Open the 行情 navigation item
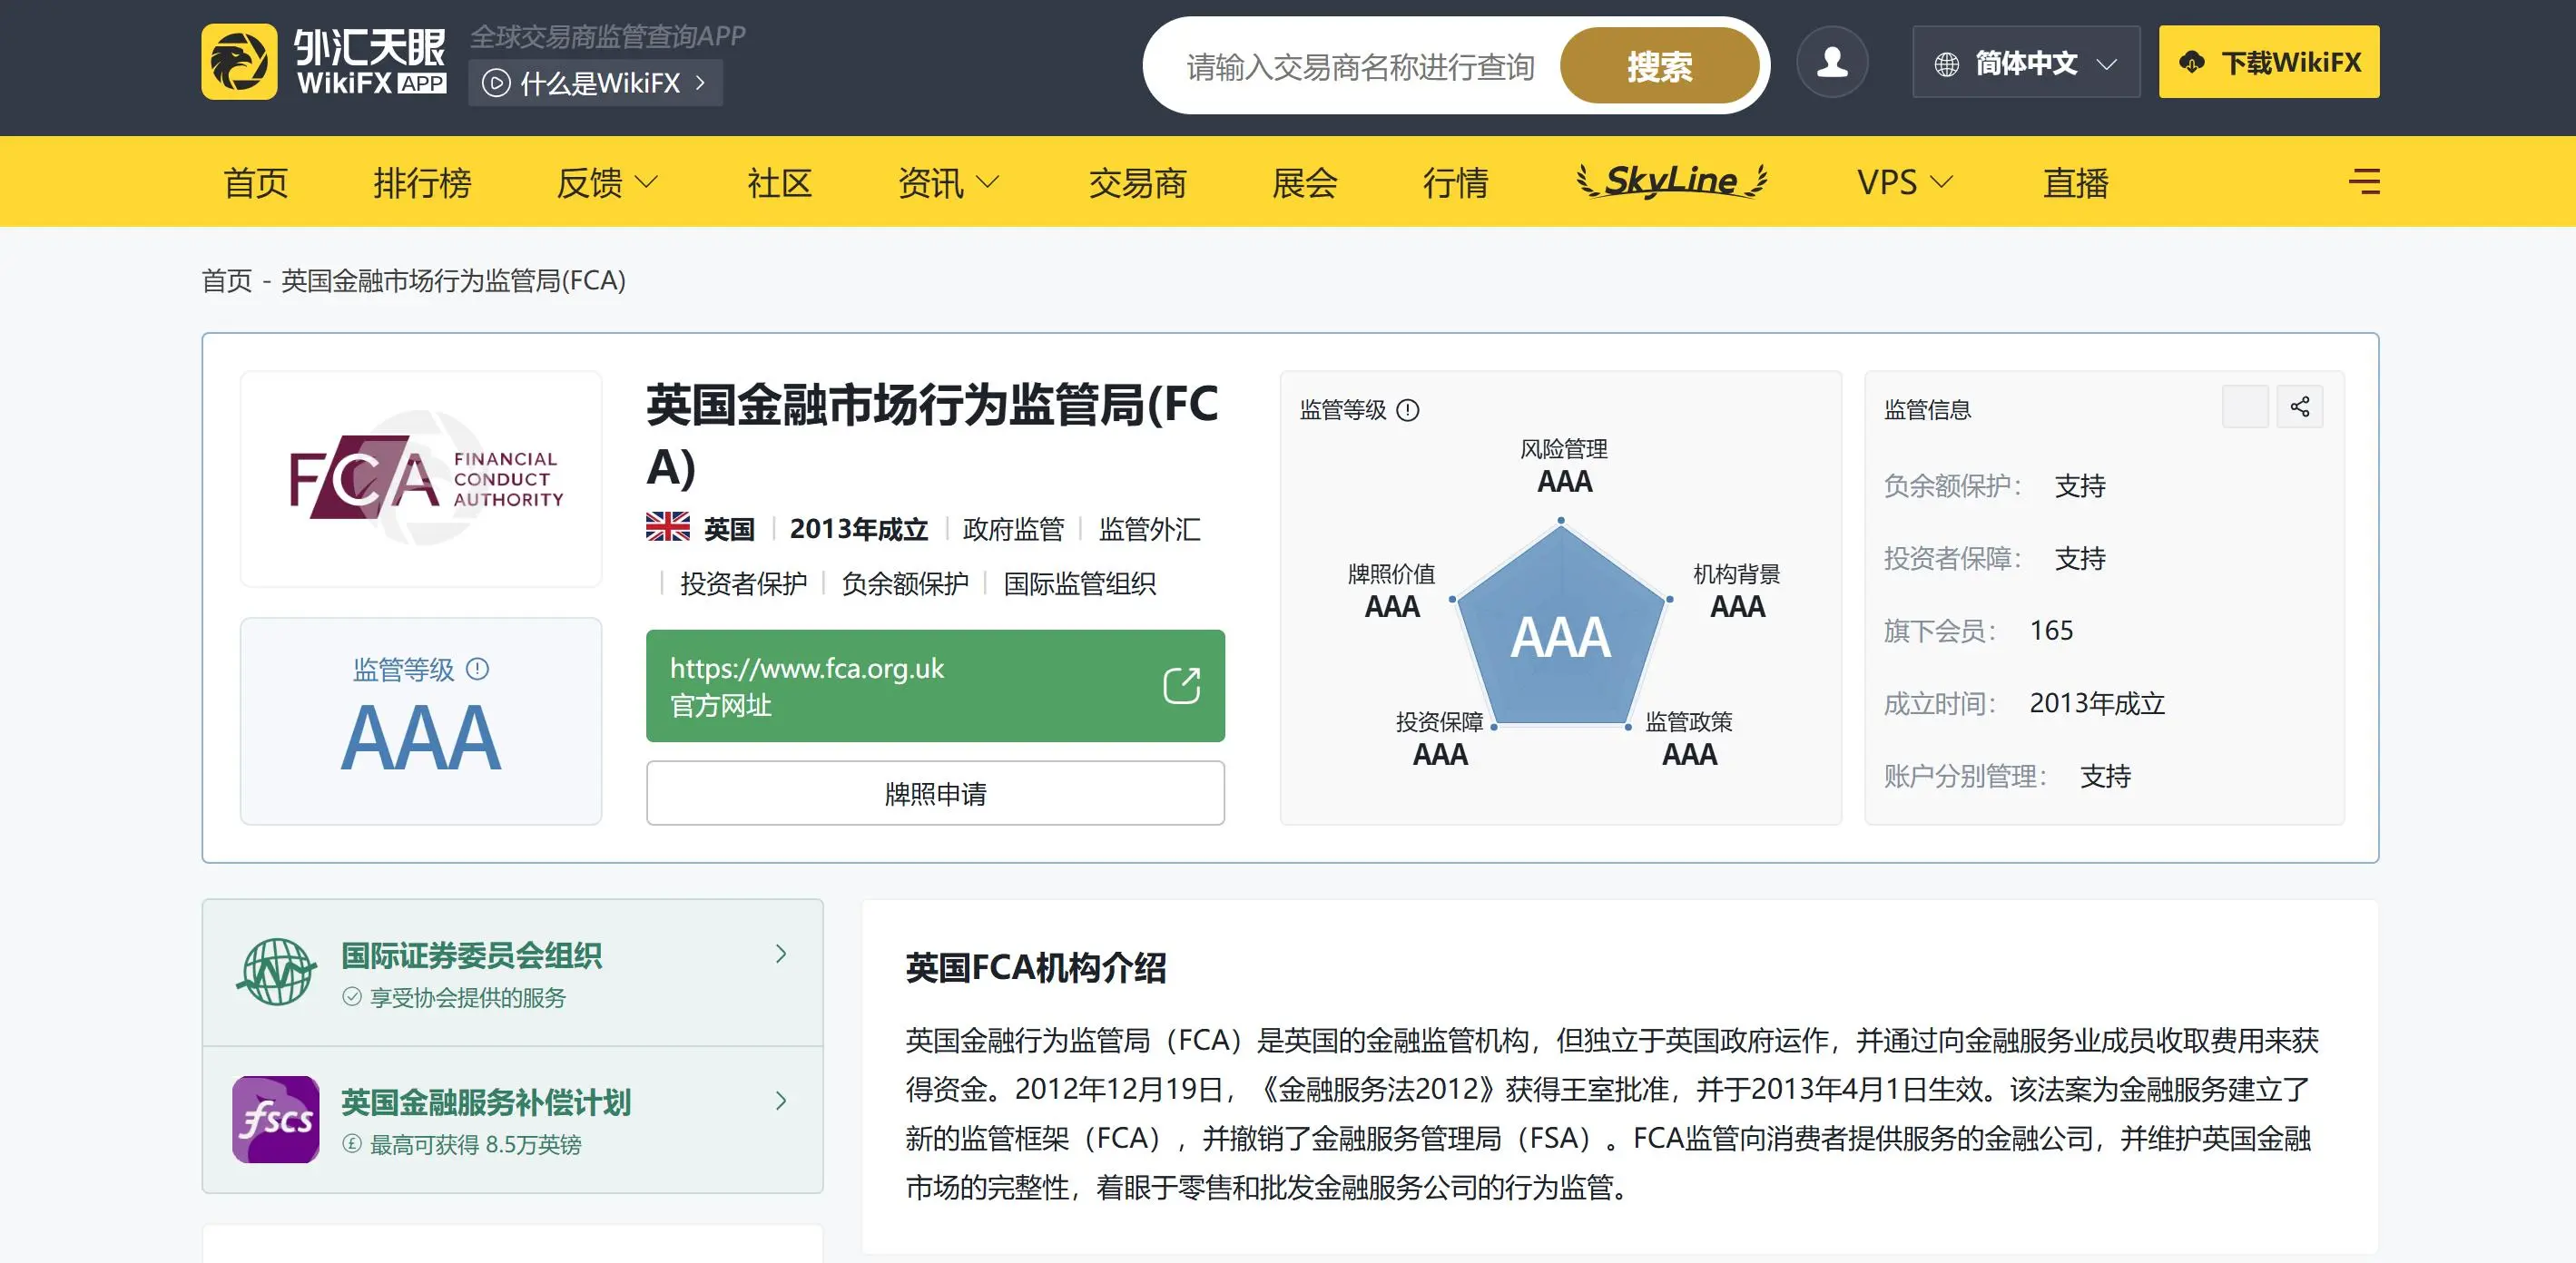Image resolution: width=2576 pixels, height=1263 pixels. tap(1455, 183)
